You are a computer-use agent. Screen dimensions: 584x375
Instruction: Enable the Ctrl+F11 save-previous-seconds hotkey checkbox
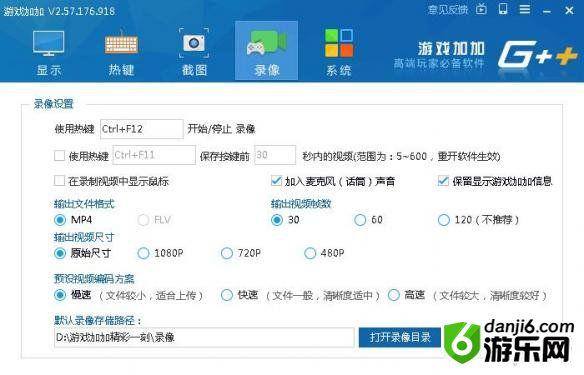(x=60, y=155)
